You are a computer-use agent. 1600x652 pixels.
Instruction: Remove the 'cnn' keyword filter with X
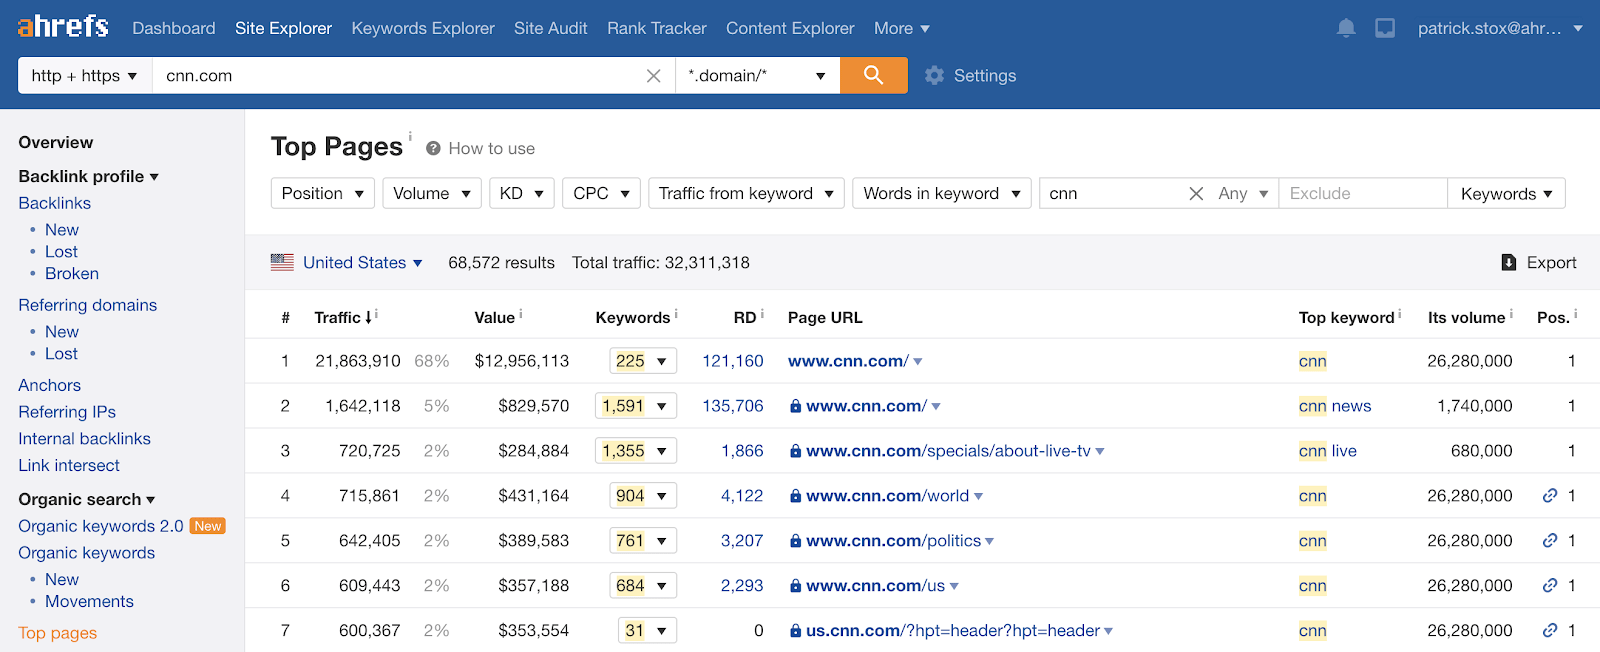(1195, 194)
